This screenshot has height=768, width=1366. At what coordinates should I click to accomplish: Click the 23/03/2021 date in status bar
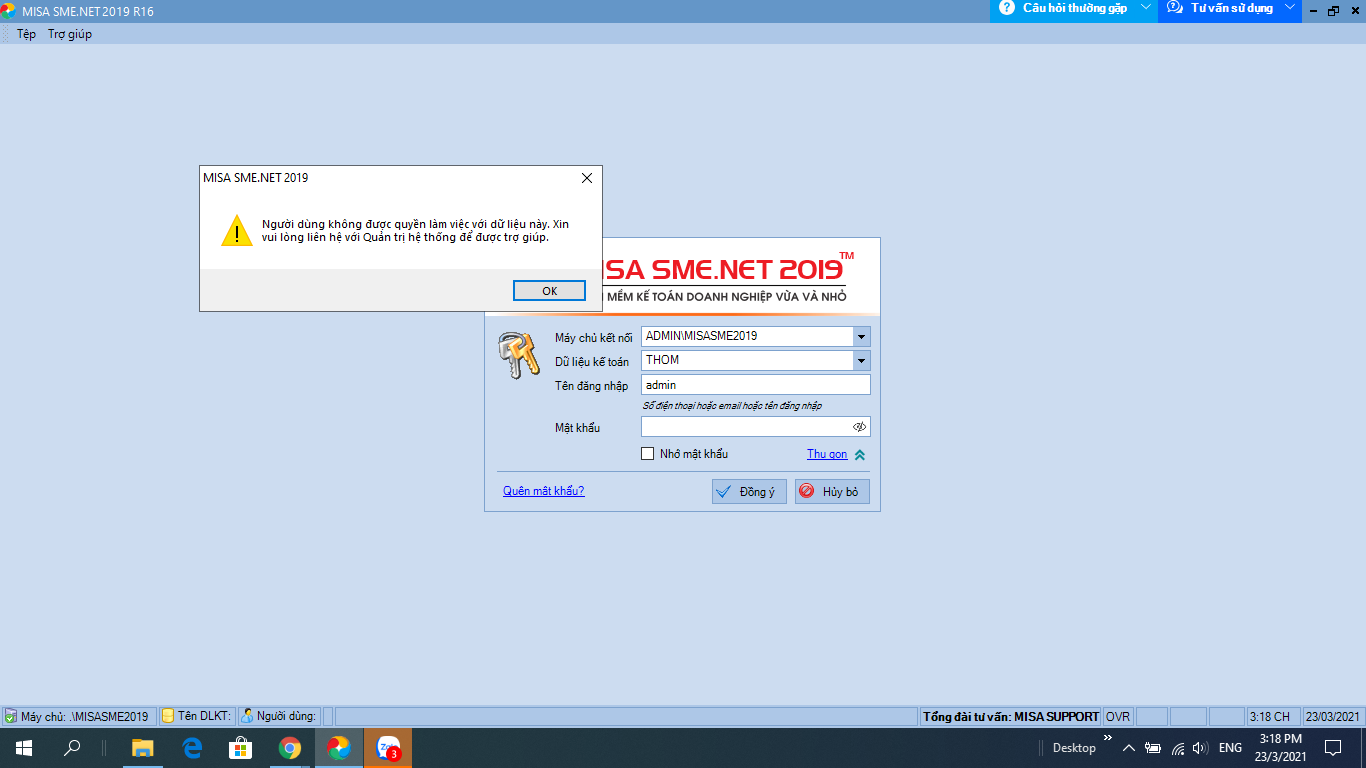[1333, 716]
